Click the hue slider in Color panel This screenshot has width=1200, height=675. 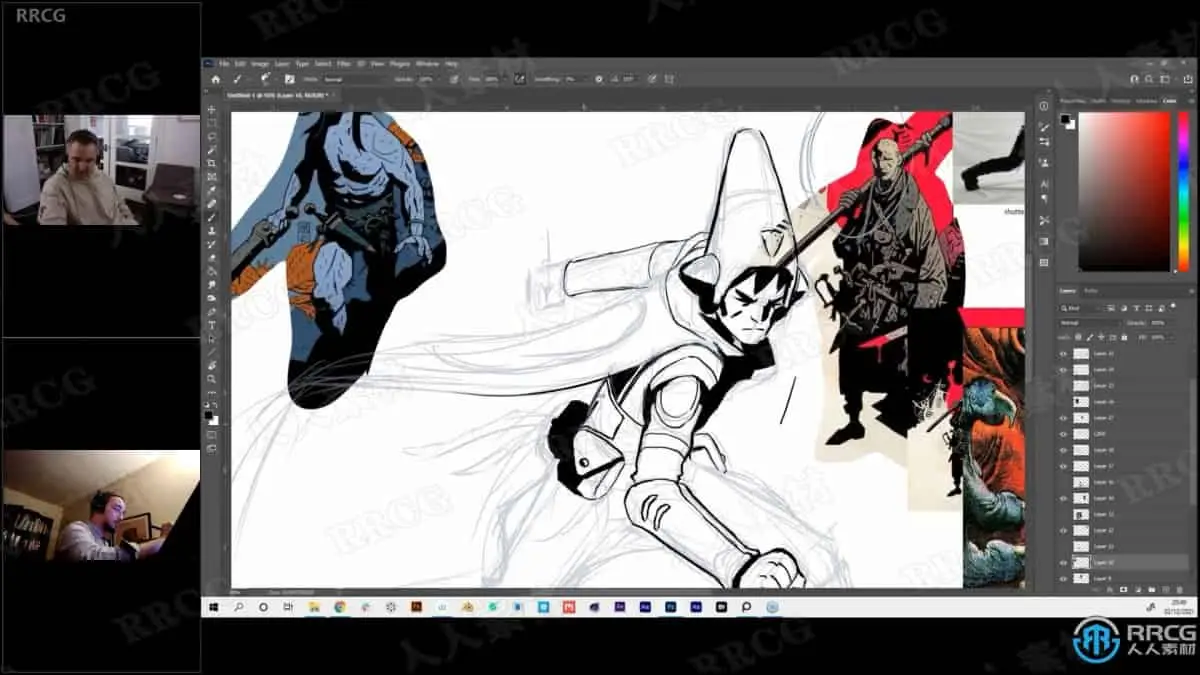click(1184, 190)
